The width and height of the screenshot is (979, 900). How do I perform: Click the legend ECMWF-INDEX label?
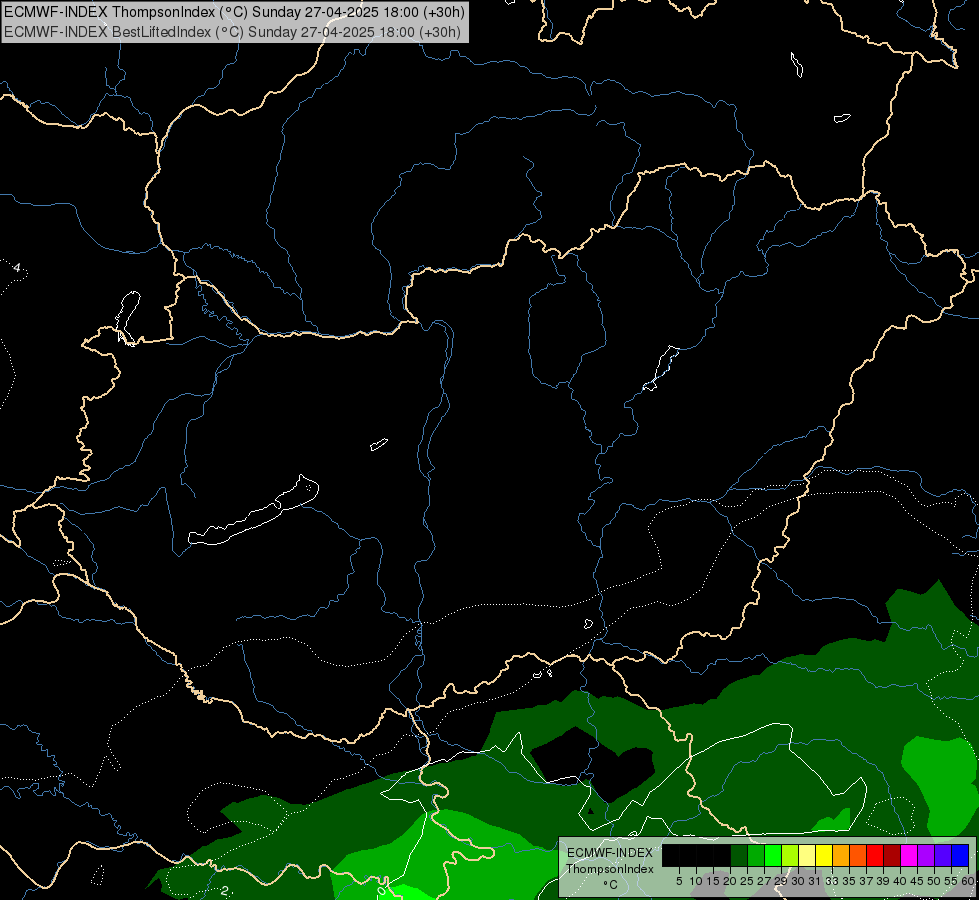(610, 853)
